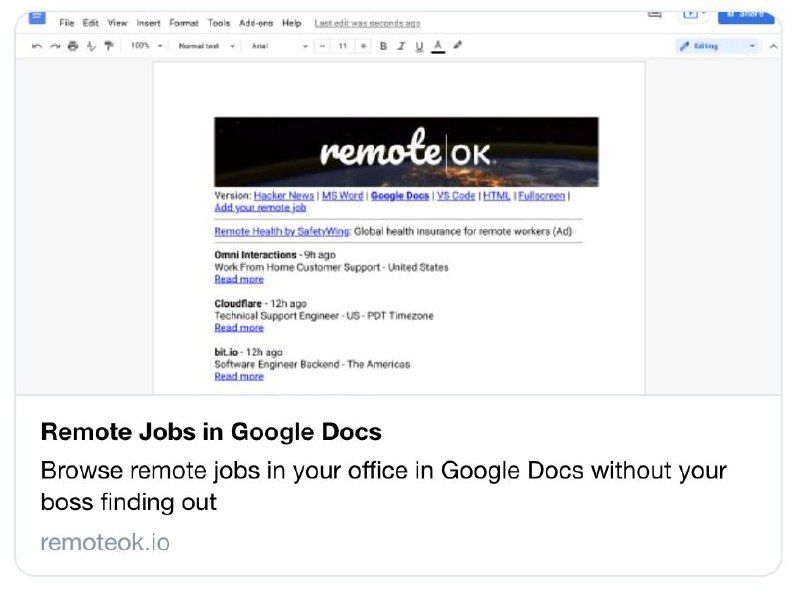Click the Remote Jobs in Google Docs title

tap(211, 432)
